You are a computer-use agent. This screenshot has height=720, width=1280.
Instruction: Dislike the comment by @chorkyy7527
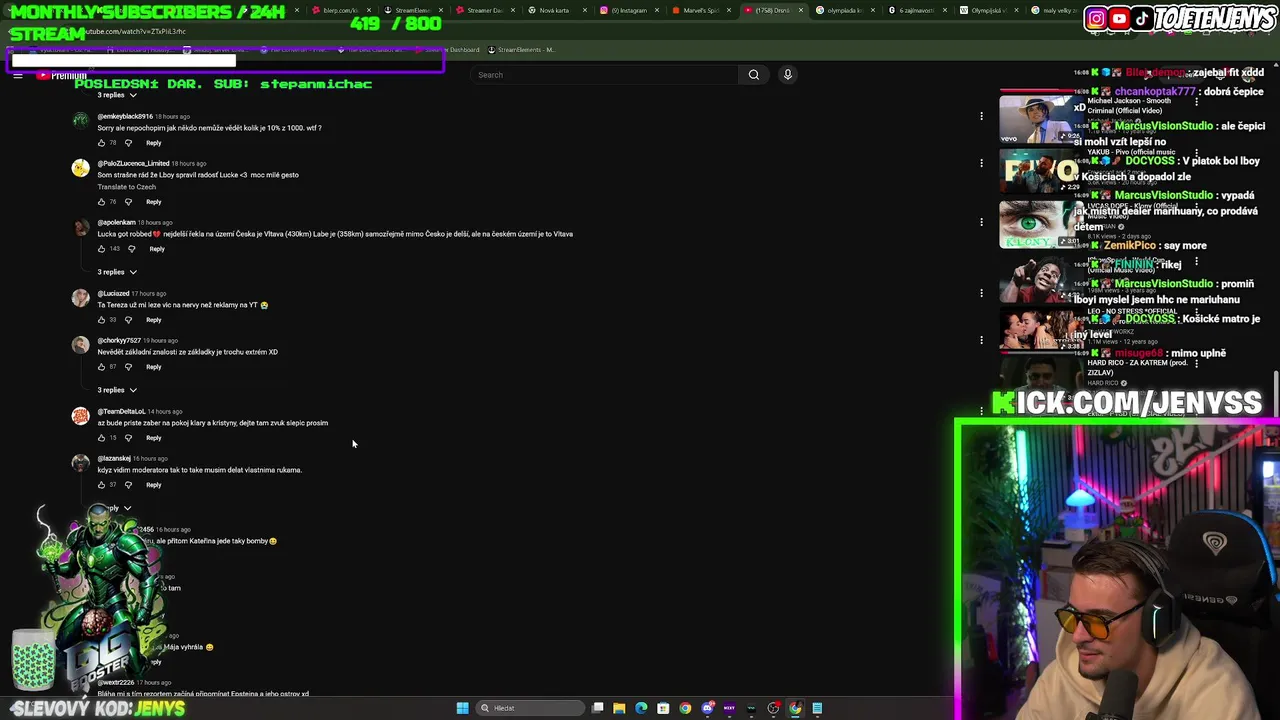tap(128, 367)
